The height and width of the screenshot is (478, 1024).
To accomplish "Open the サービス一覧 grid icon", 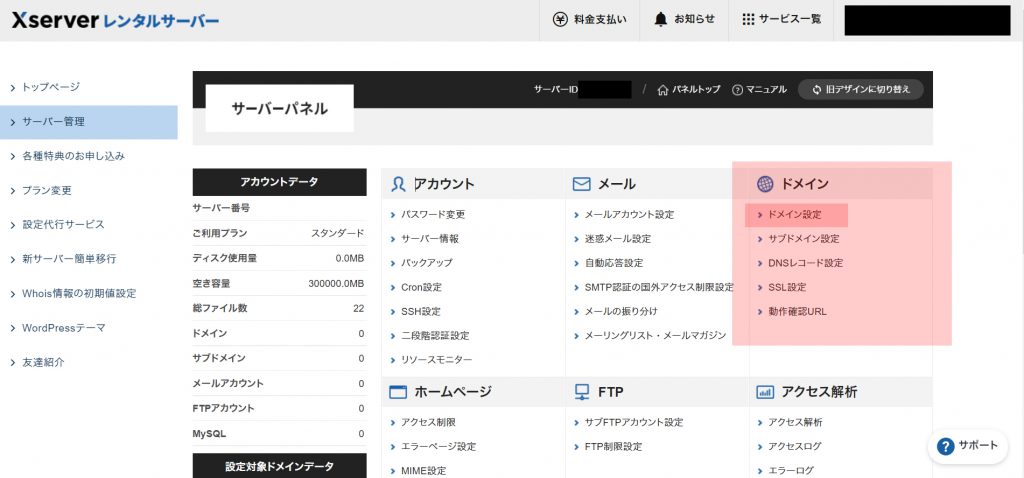I will pyautogui.click(x=749, y=20).
